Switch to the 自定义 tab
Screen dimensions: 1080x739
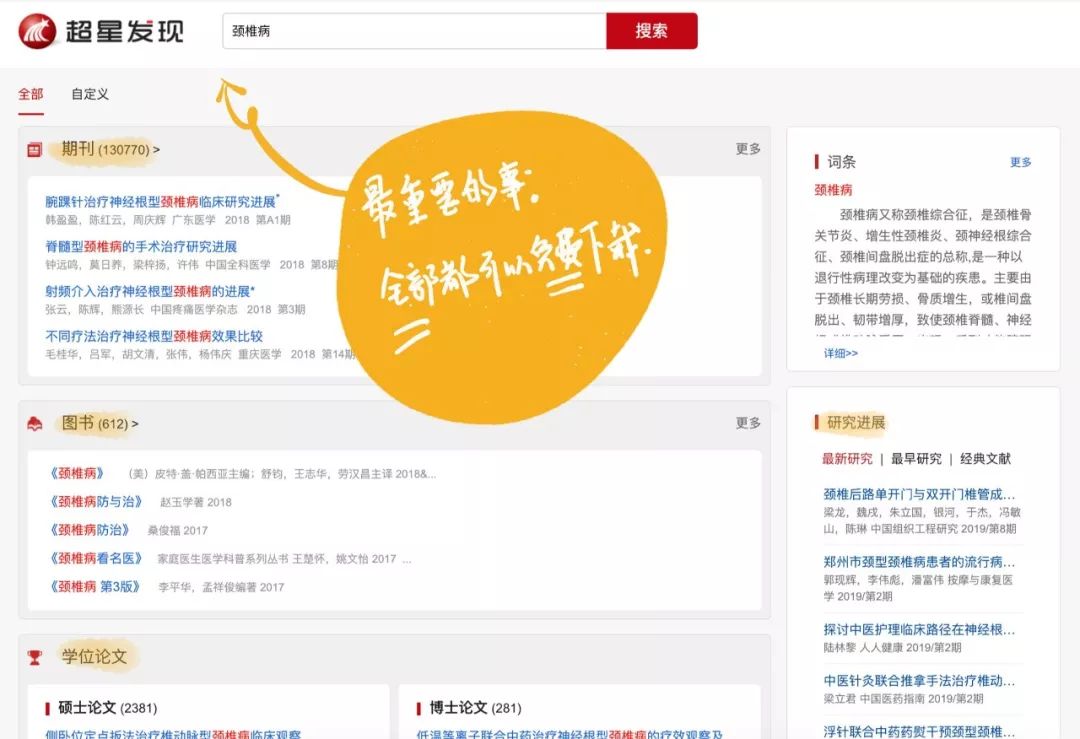pos(90,94)
